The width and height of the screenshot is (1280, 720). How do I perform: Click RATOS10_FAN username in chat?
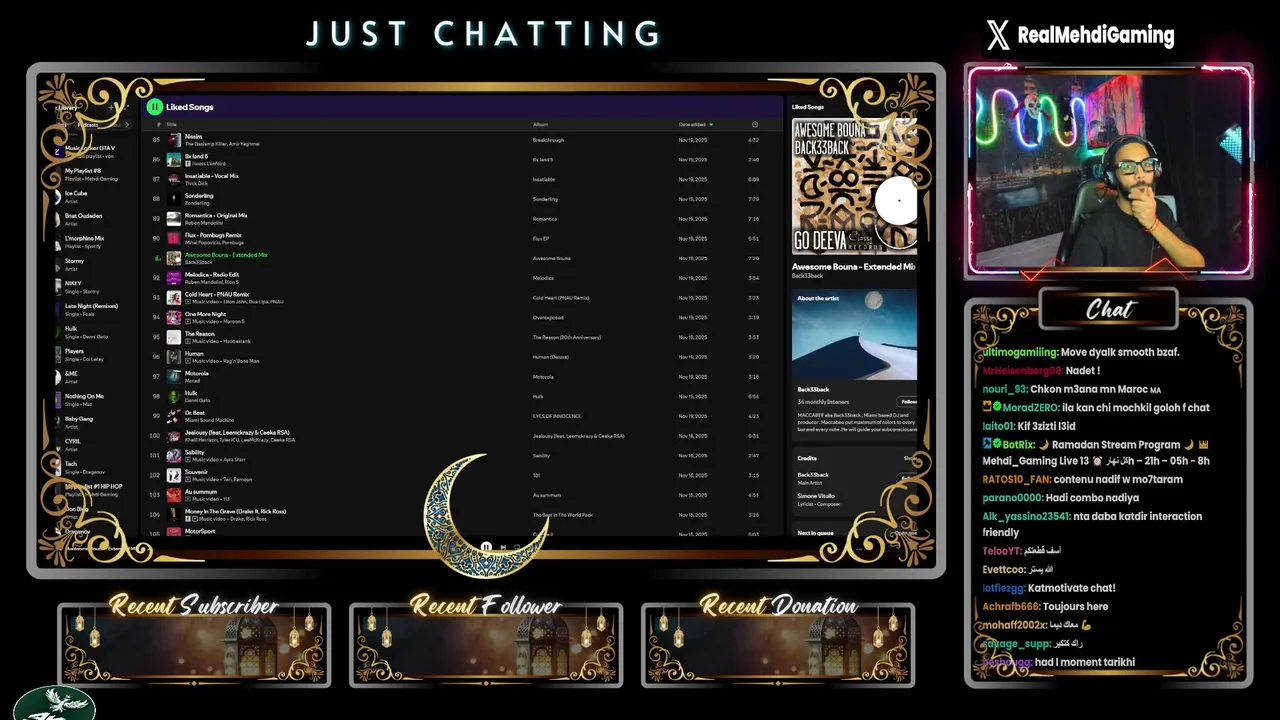pyautogui.click(x=1015, y=480)
